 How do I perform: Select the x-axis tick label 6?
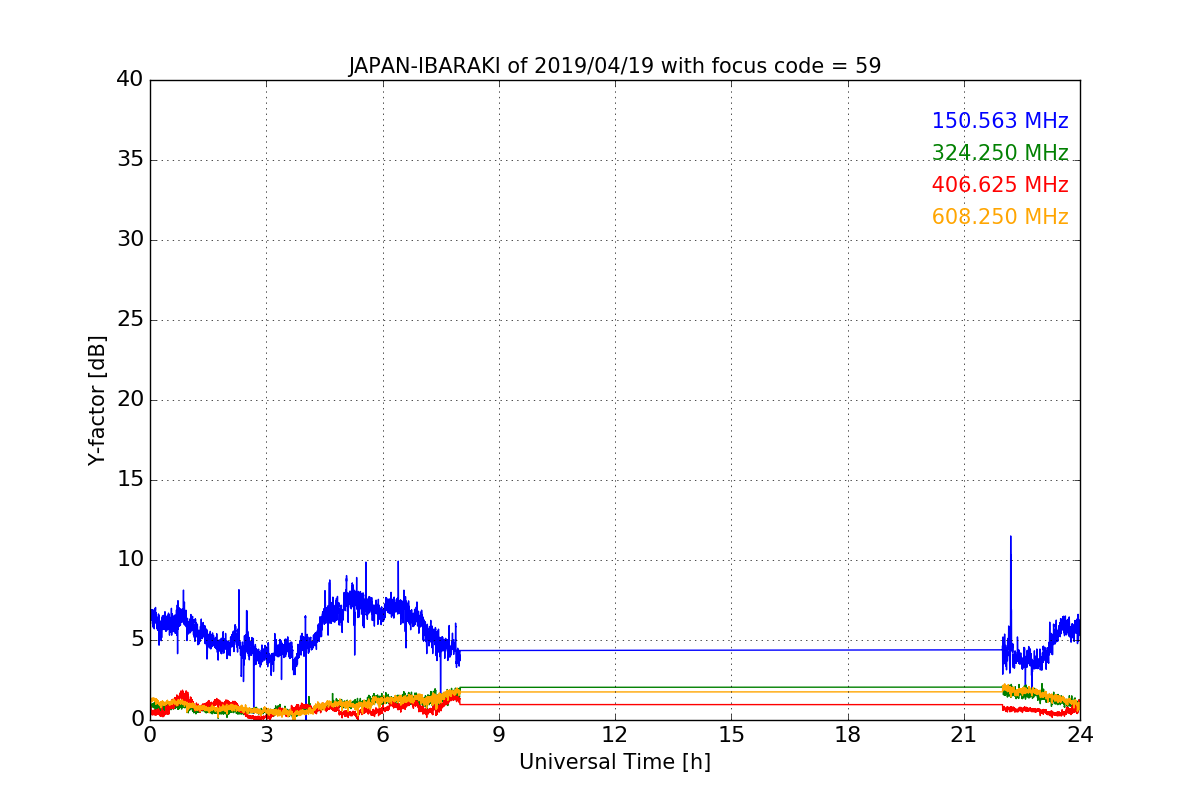(382, 734)
